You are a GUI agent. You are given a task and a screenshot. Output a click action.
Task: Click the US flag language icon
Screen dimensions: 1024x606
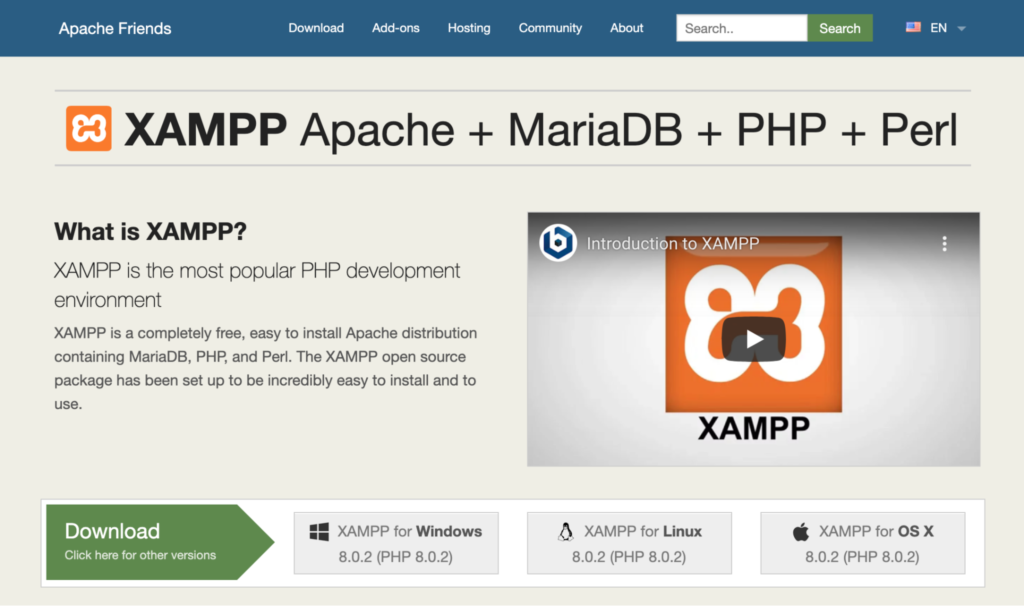click(x=913, y=27)
